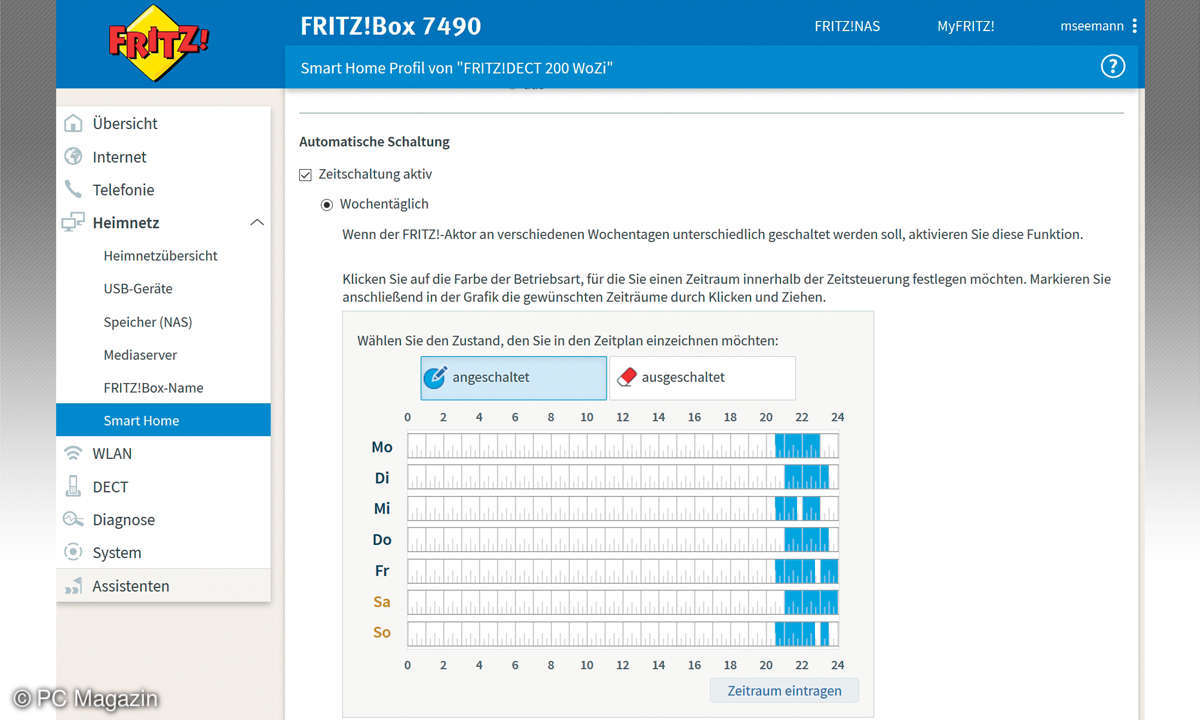Click the DECT base station icon
This screenshot has height=720, width=1200.
coord(73,486)
